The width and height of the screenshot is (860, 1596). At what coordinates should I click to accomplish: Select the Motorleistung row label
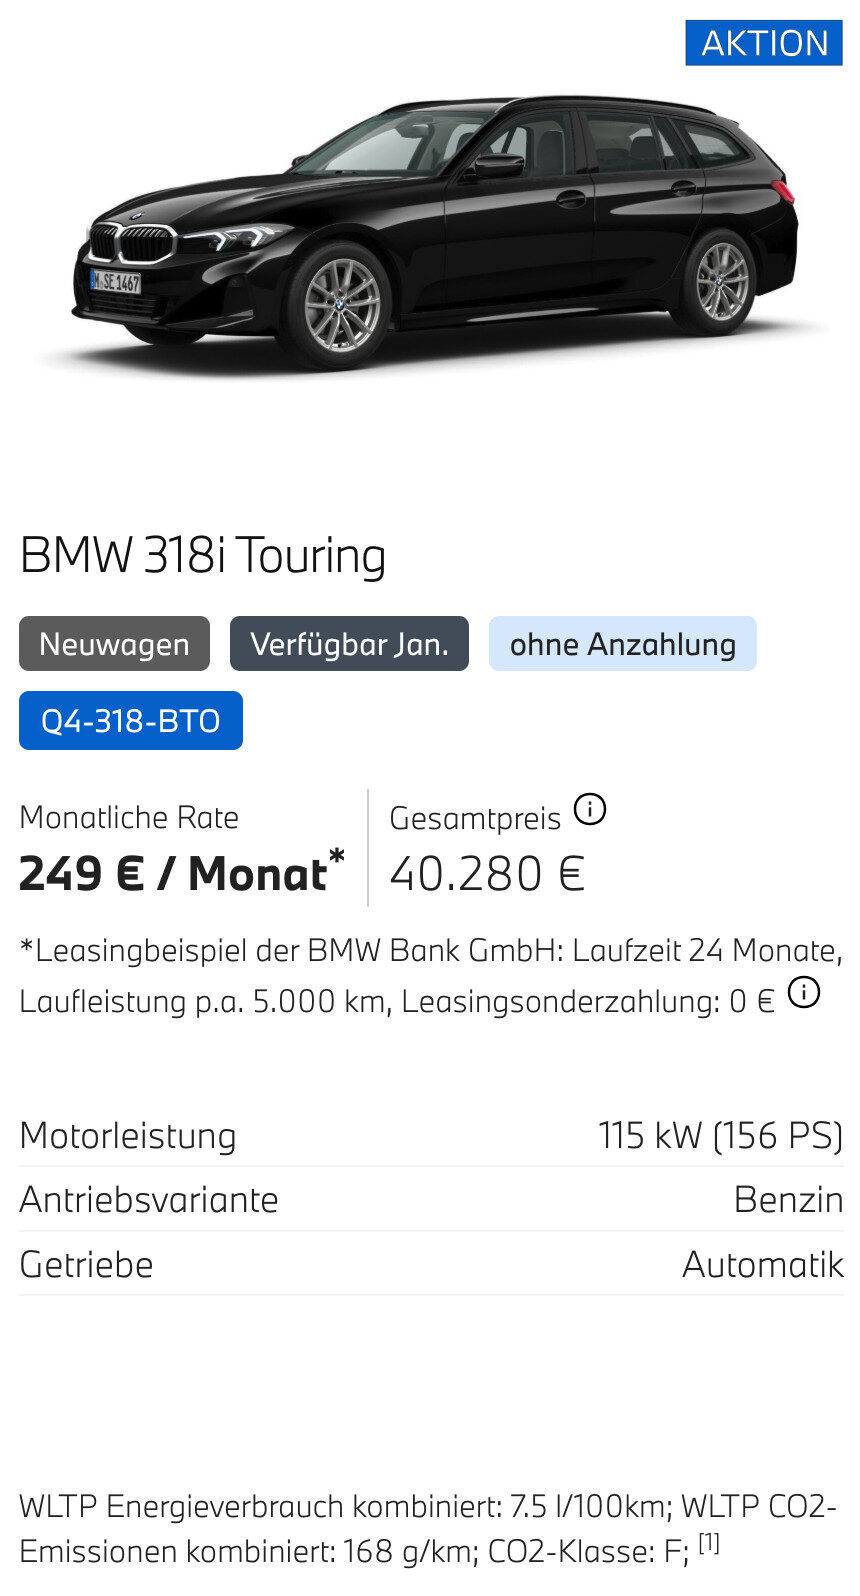pos(128,1136)
